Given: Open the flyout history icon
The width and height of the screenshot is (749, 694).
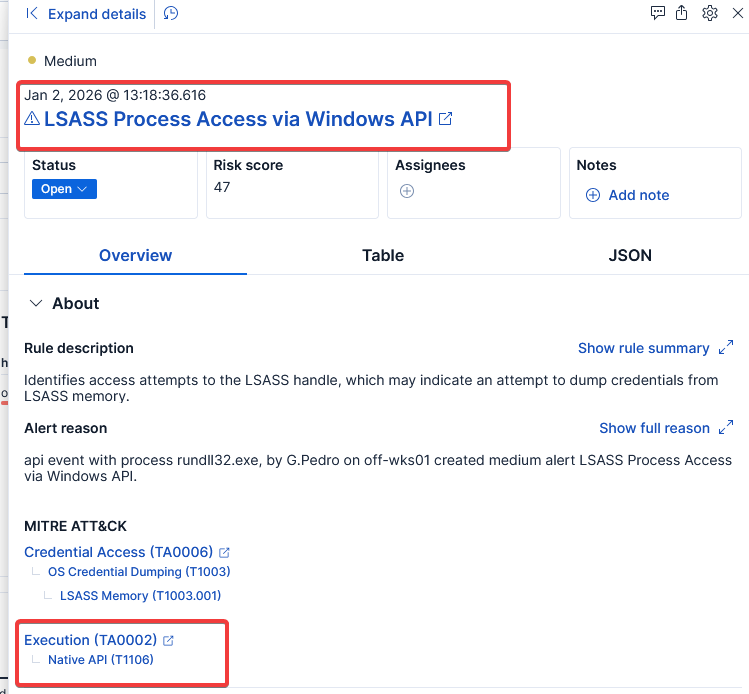Looking at the screenshot, I should 171,14.
